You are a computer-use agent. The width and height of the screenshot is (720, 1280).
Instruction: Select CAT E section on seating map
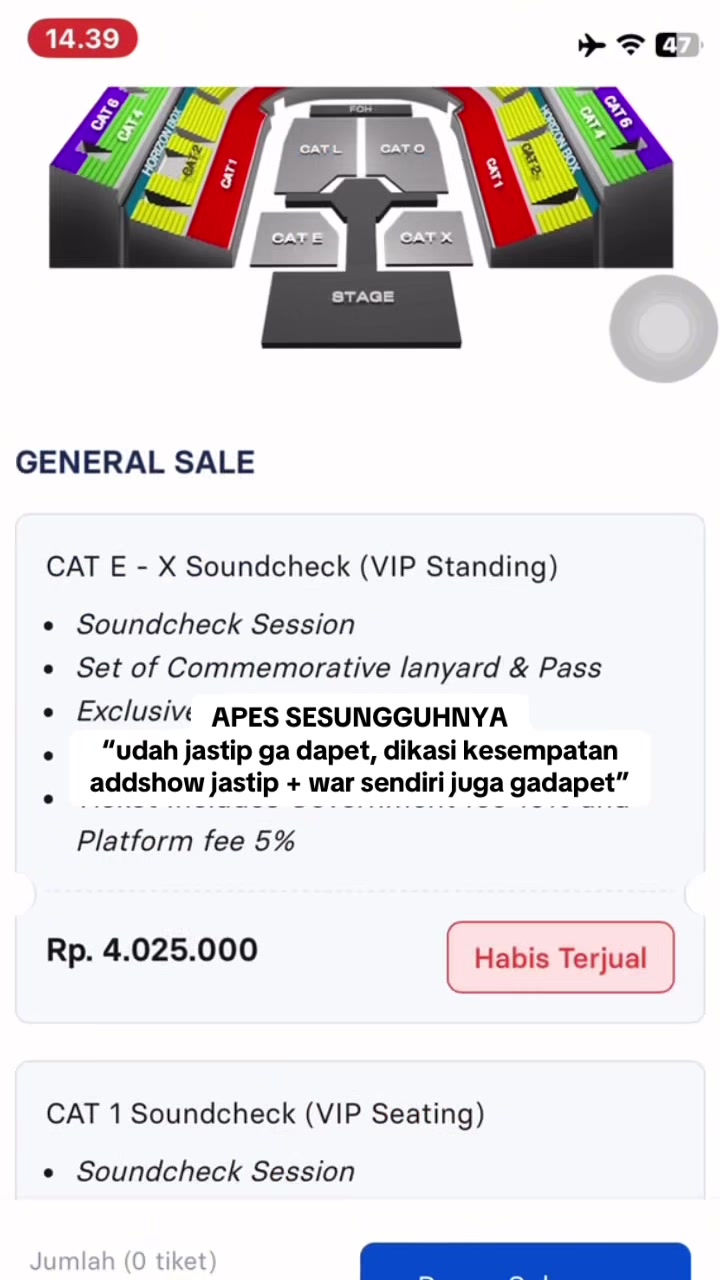297,238
